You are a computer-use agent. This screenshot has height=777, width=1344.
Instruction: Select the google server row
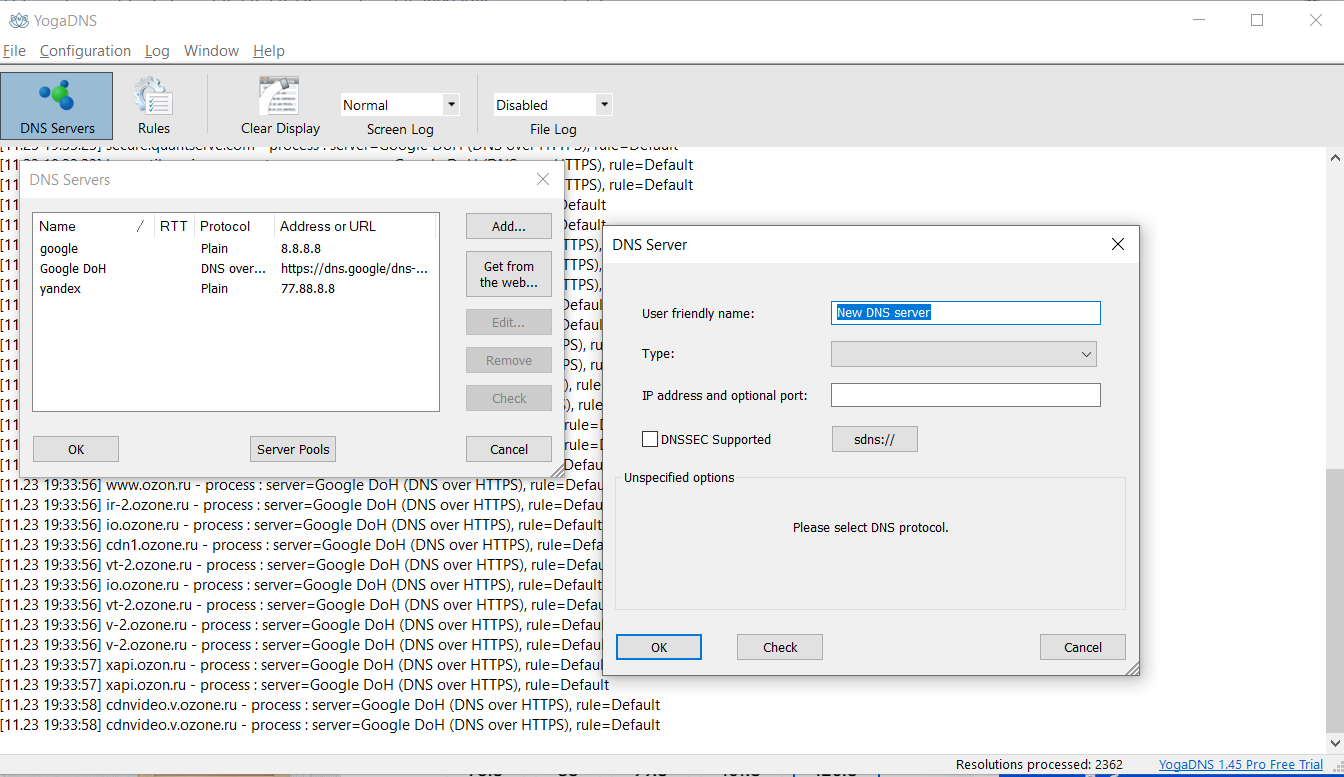tap(235, 248)
